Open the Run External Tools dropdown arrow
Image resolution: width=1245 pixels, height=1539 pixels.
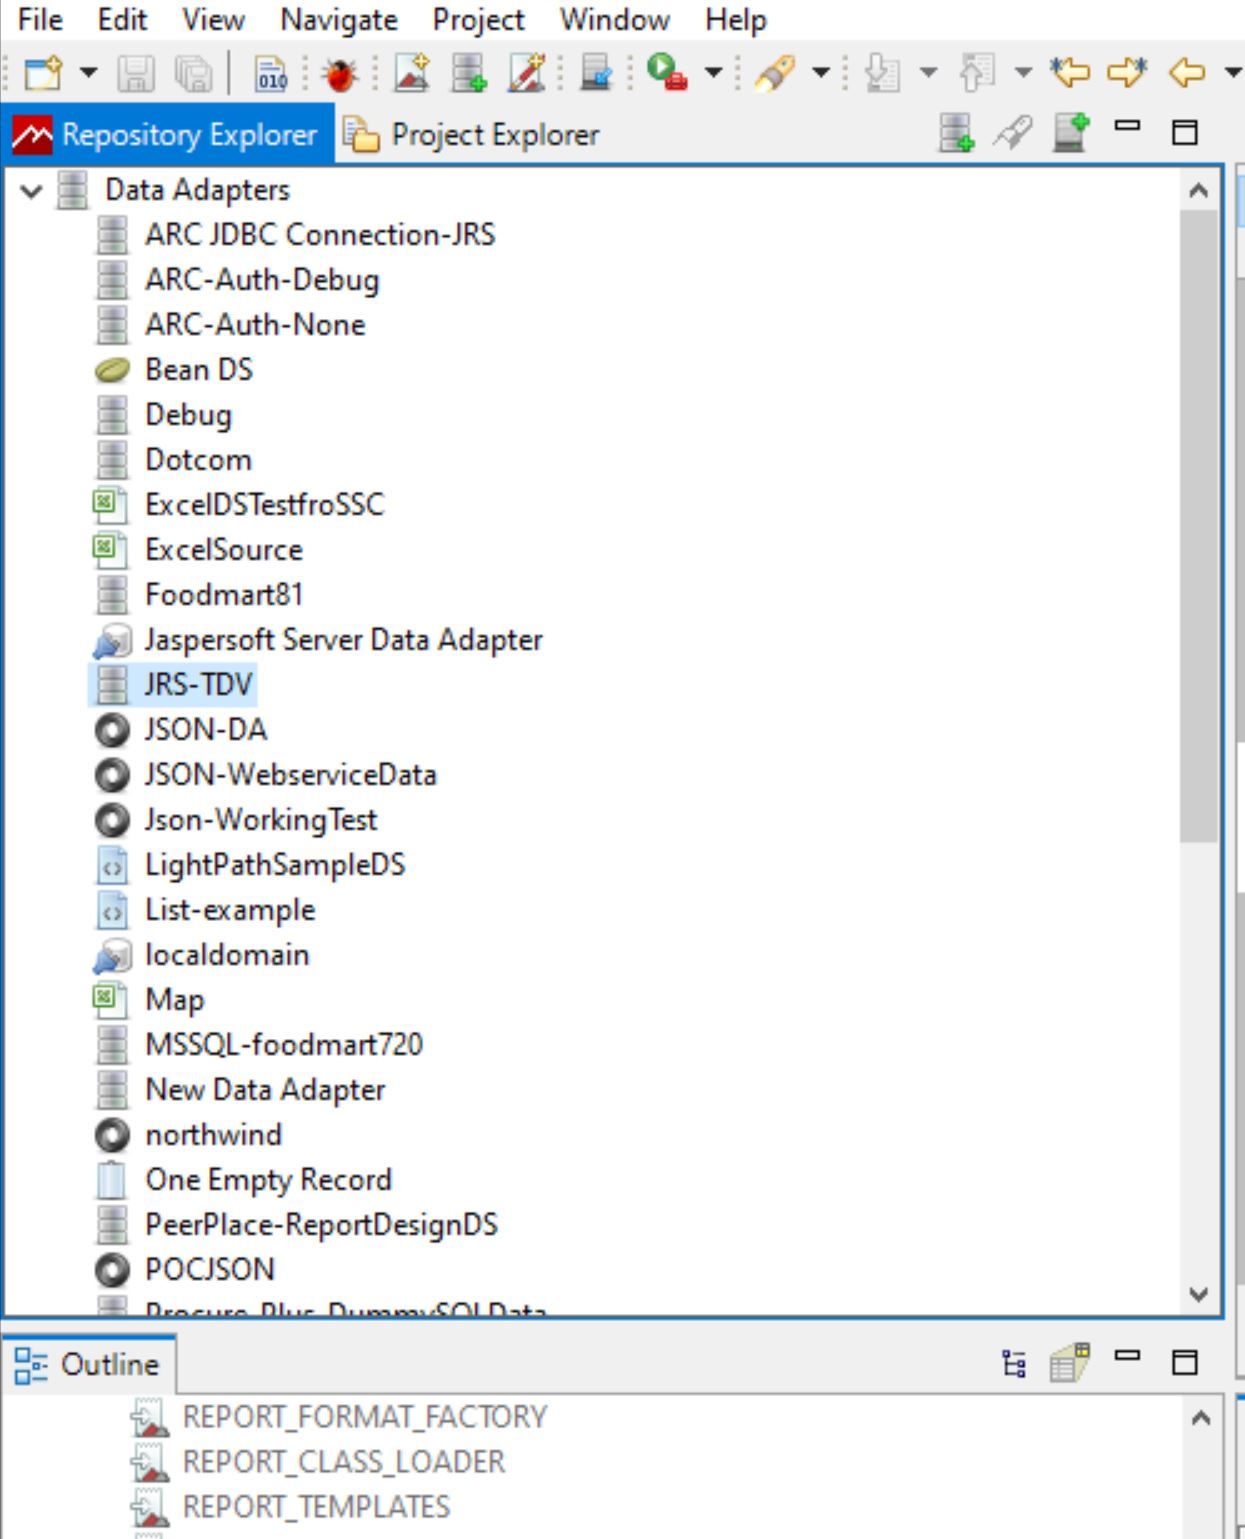click(713, 73)
